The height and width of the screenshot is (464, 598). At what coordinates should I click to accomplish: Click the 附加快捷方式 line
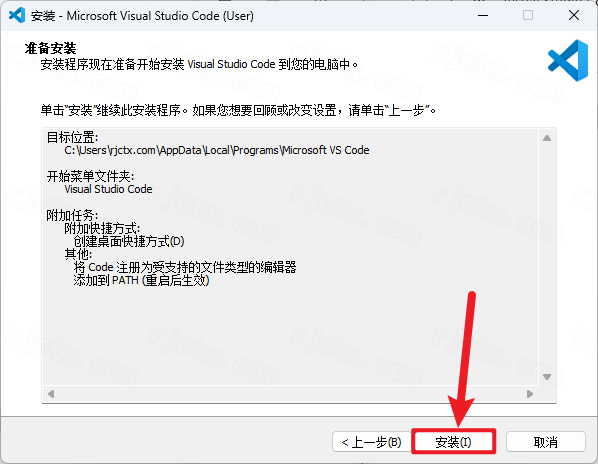coord(102,228)
